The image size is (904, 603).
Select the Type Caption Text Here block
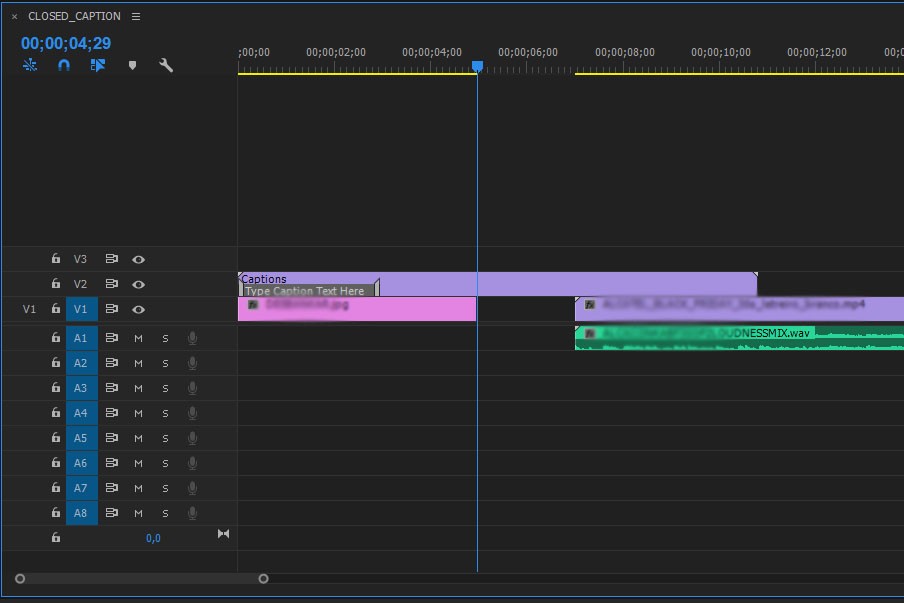coord(309,291)
